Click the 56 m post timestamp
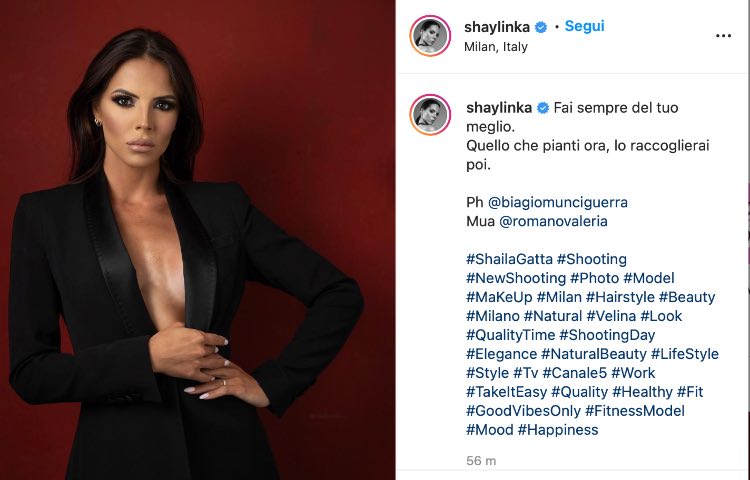 pyautogui.click(x=481, y=461)
